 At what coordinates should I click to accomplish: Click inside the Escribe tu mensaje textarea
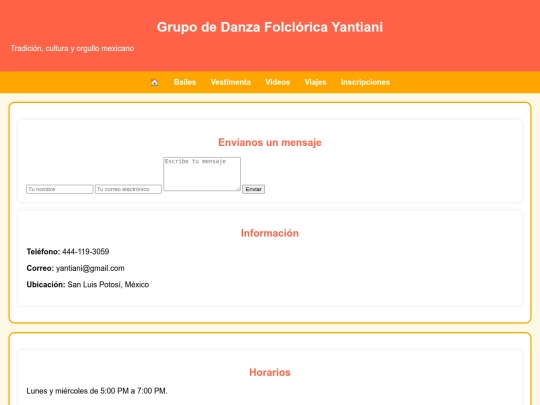click(202, 174)
